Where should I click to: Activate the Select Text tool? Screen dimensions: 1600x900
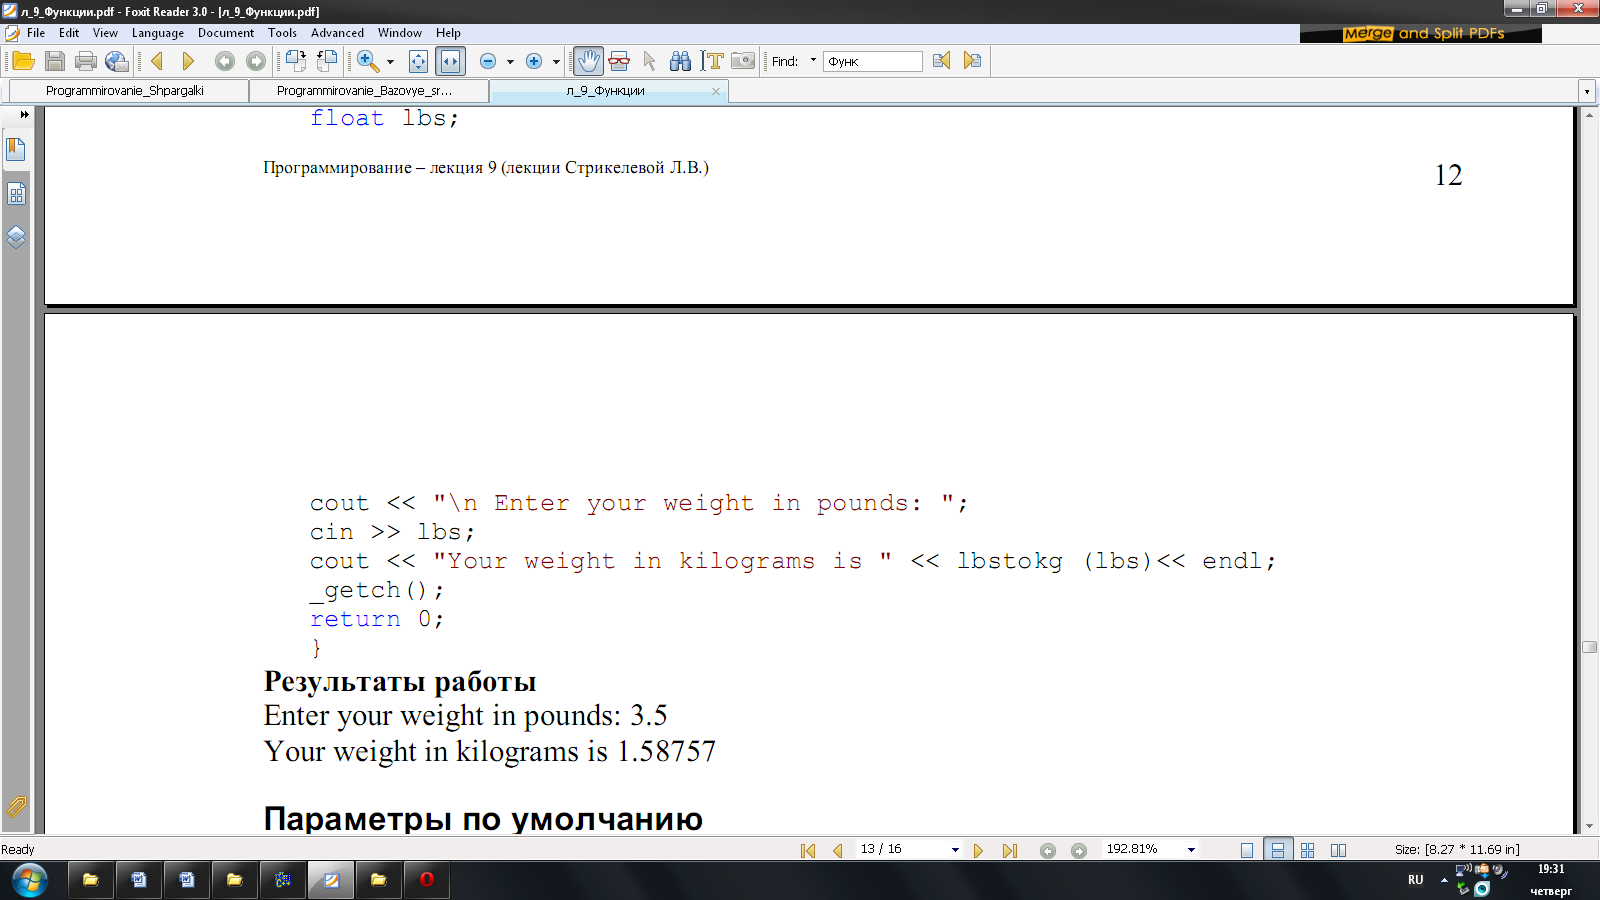[x=711, y=61]
